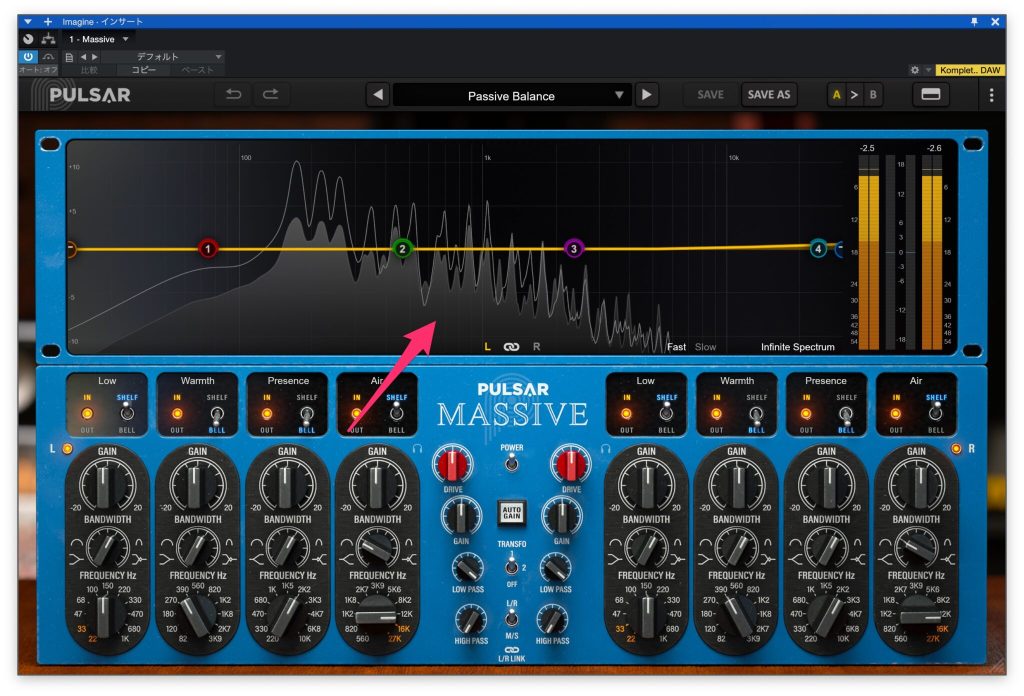The width and height of the screenshot is (1024, 696).
Task: Click the SAVE AS button
Action: pos(768,95)
